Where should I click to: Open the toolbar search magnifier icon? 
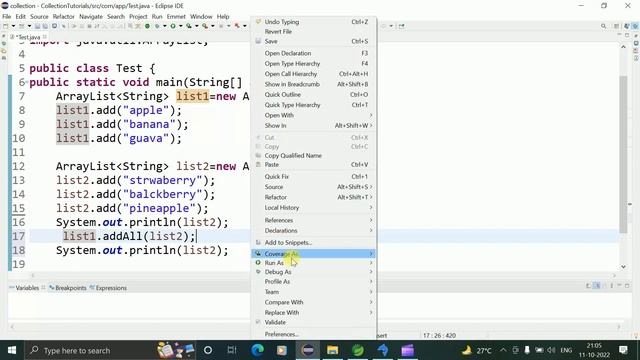(603, 26)
